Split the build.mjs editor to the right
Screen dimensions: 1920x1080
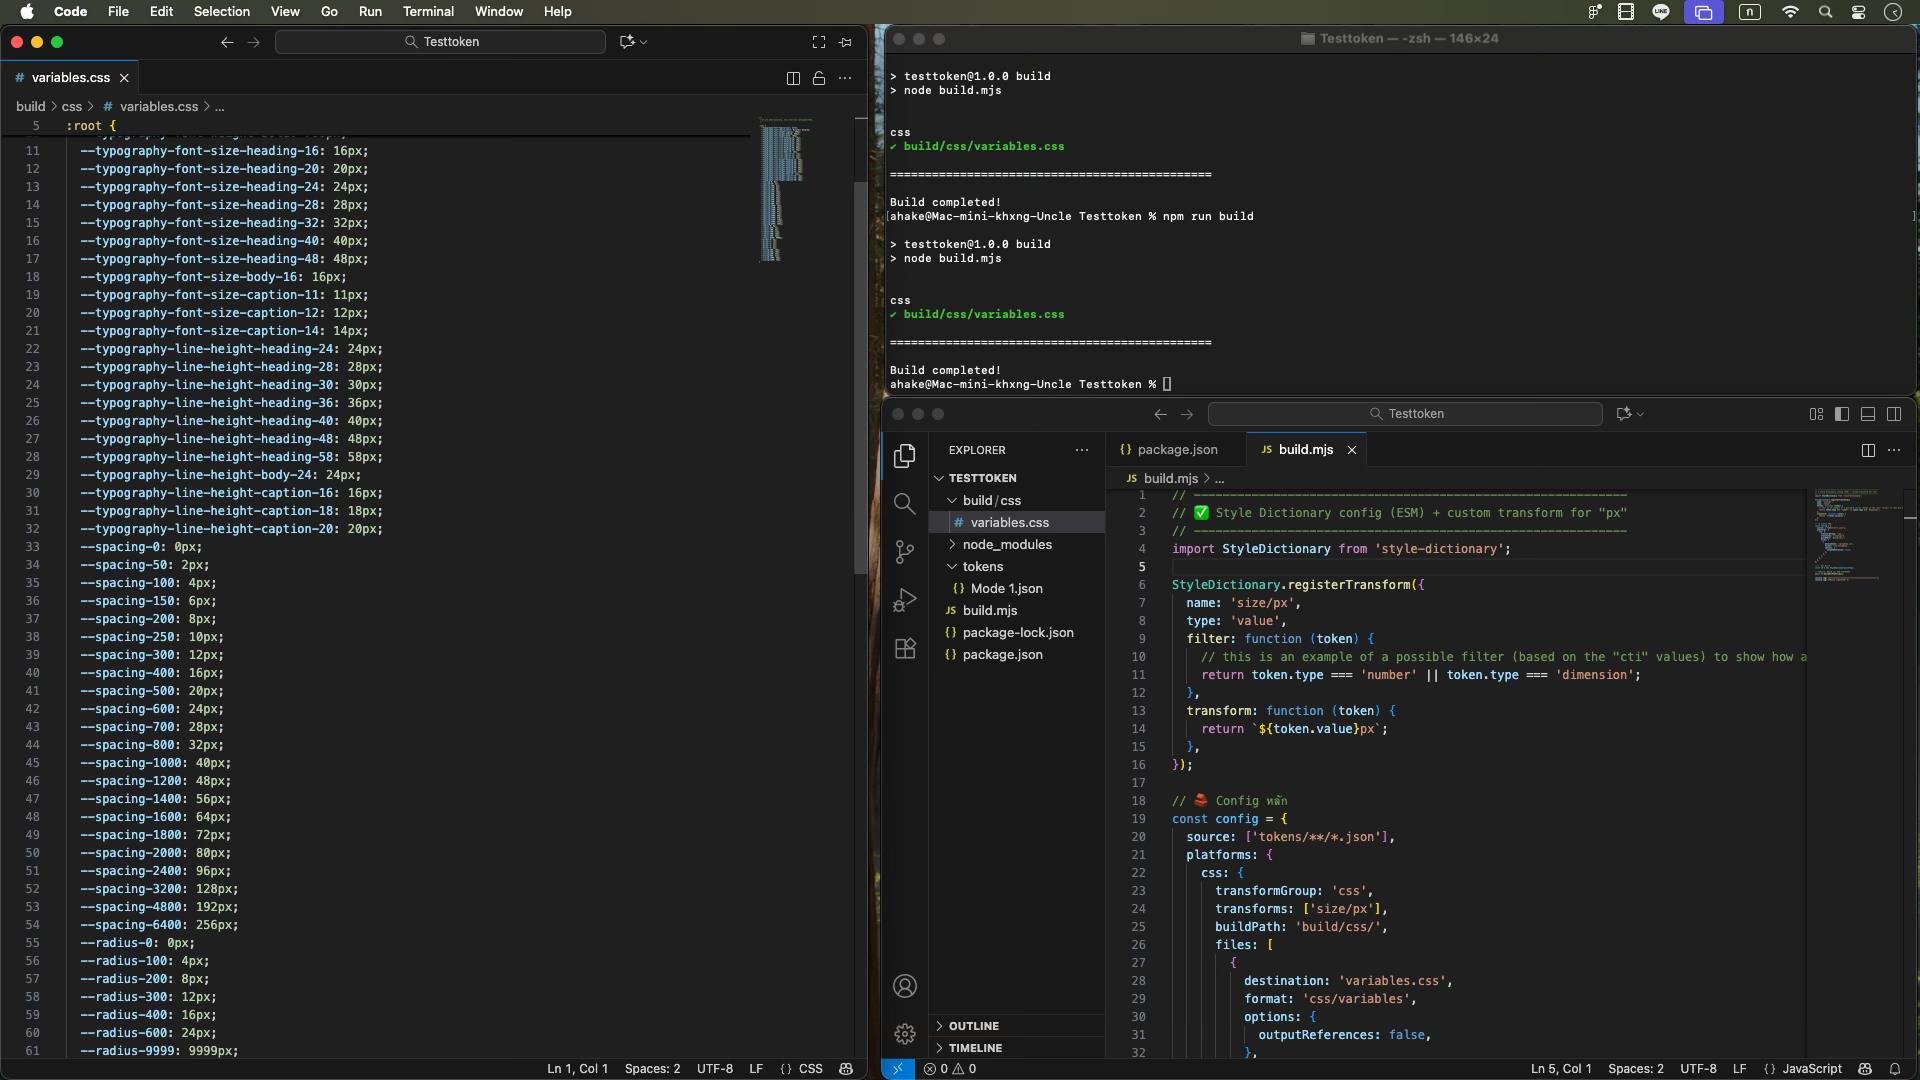tap(1868, 450)
